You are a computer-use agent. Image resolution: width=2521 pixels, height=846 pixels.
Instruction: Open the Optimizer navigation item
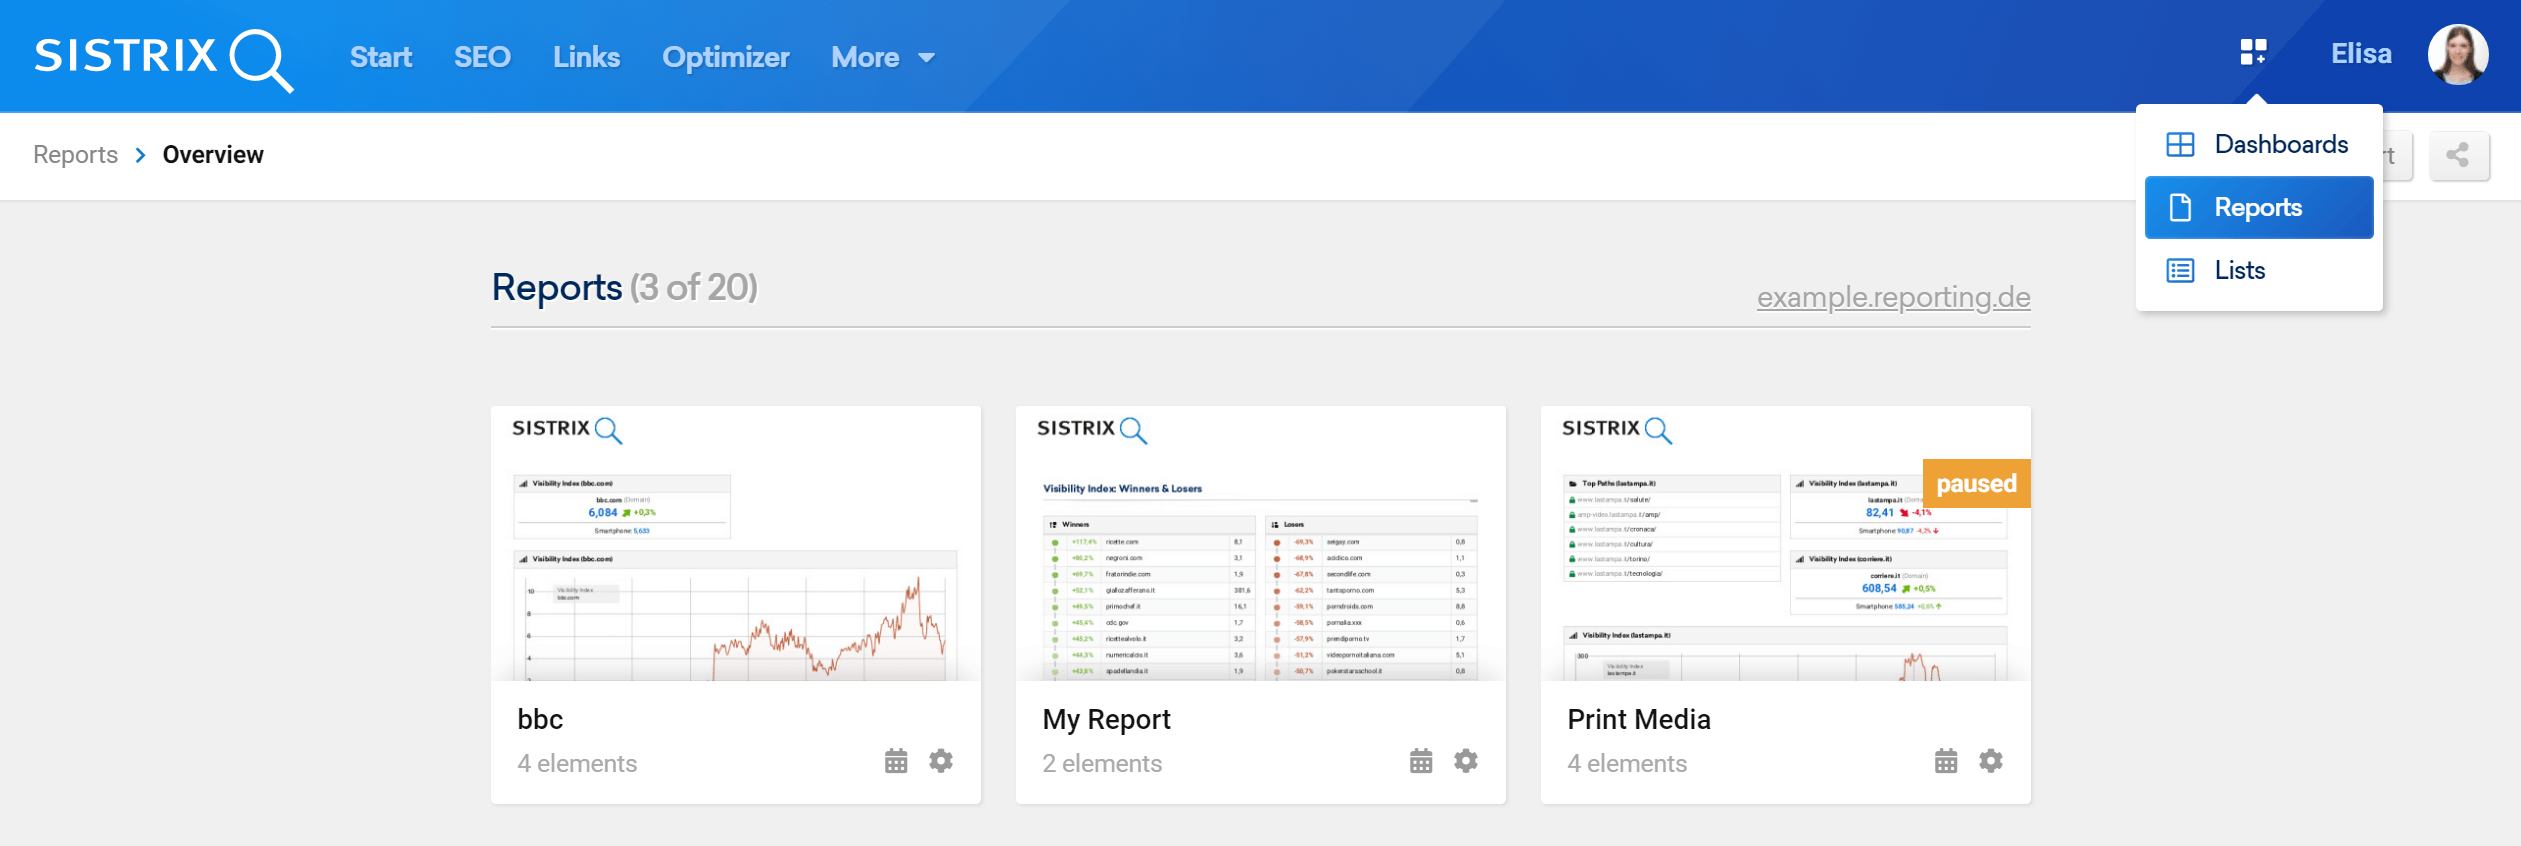tap(725, 58)
